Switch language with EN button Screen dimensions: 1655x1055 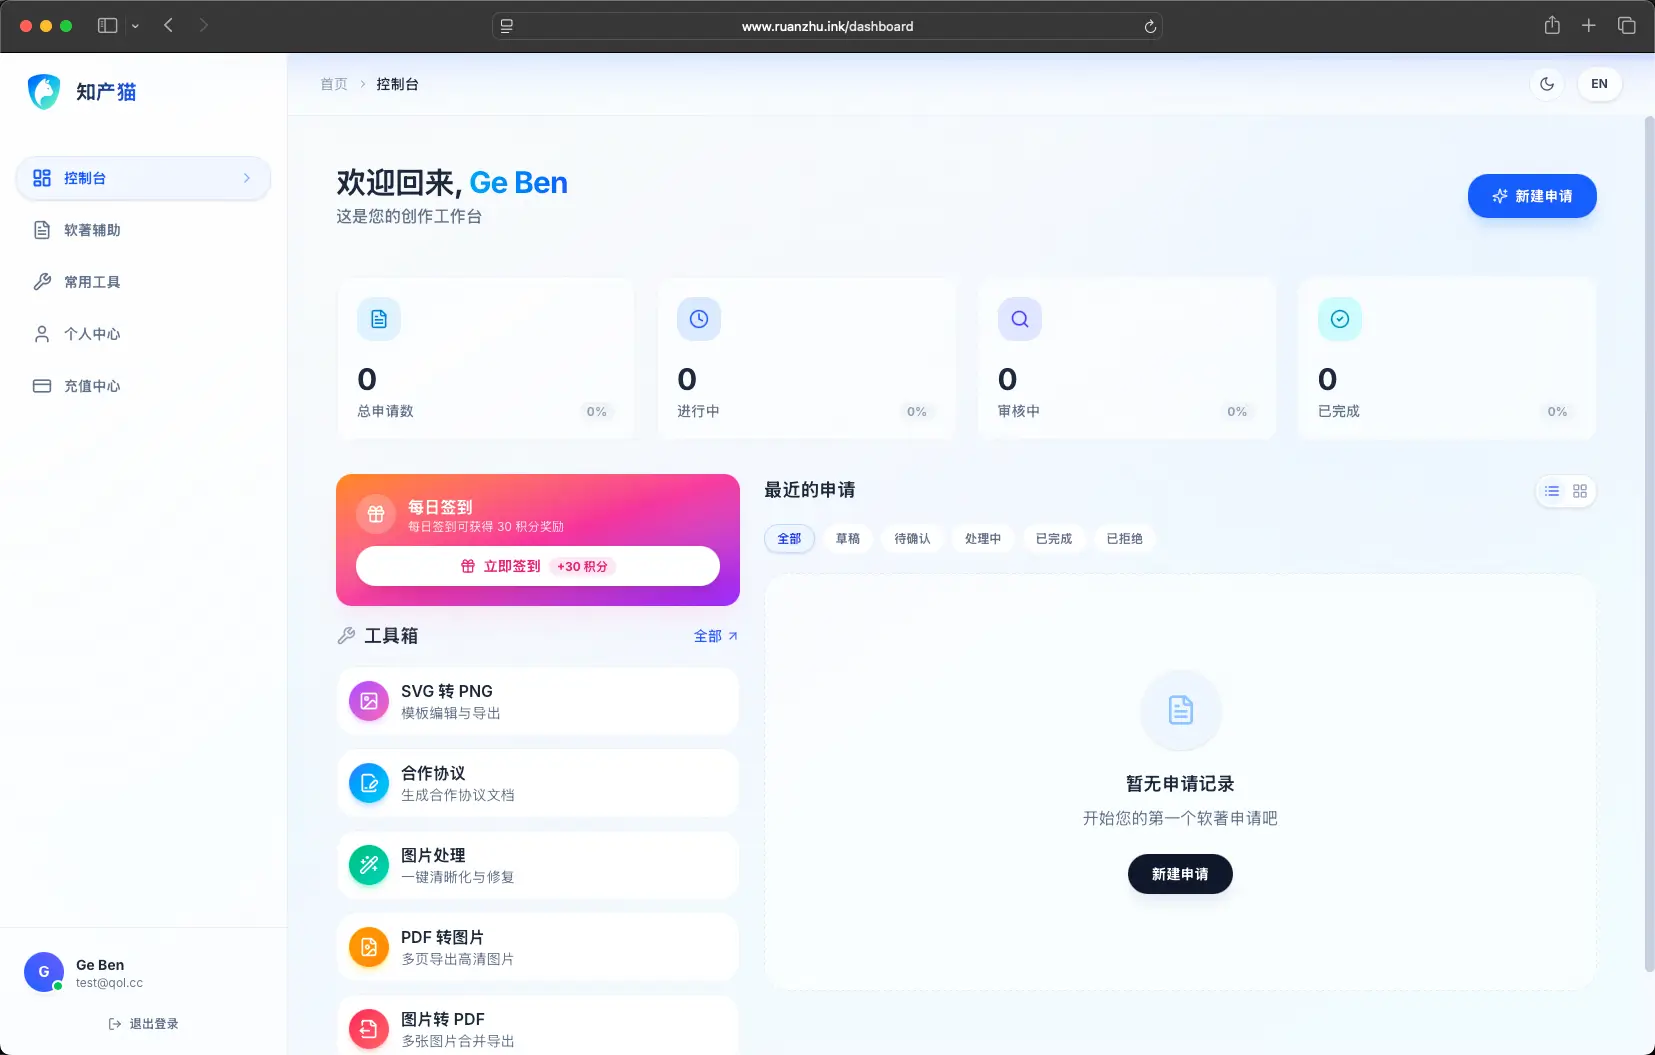(x=1599, y=84)
